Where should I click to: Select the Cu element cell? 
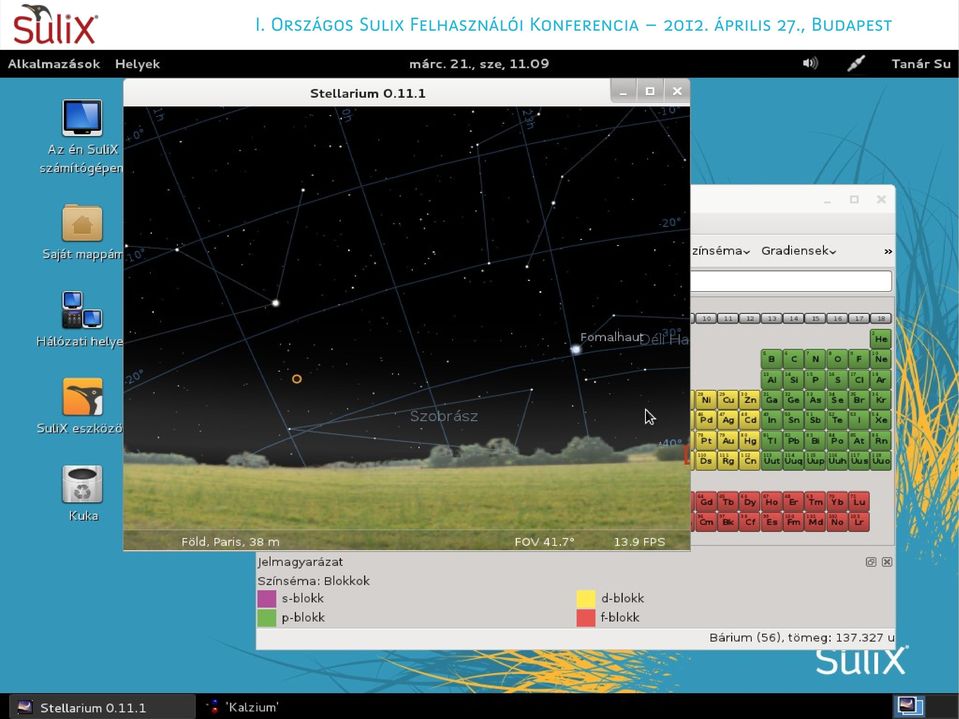[x=728, y=400]
